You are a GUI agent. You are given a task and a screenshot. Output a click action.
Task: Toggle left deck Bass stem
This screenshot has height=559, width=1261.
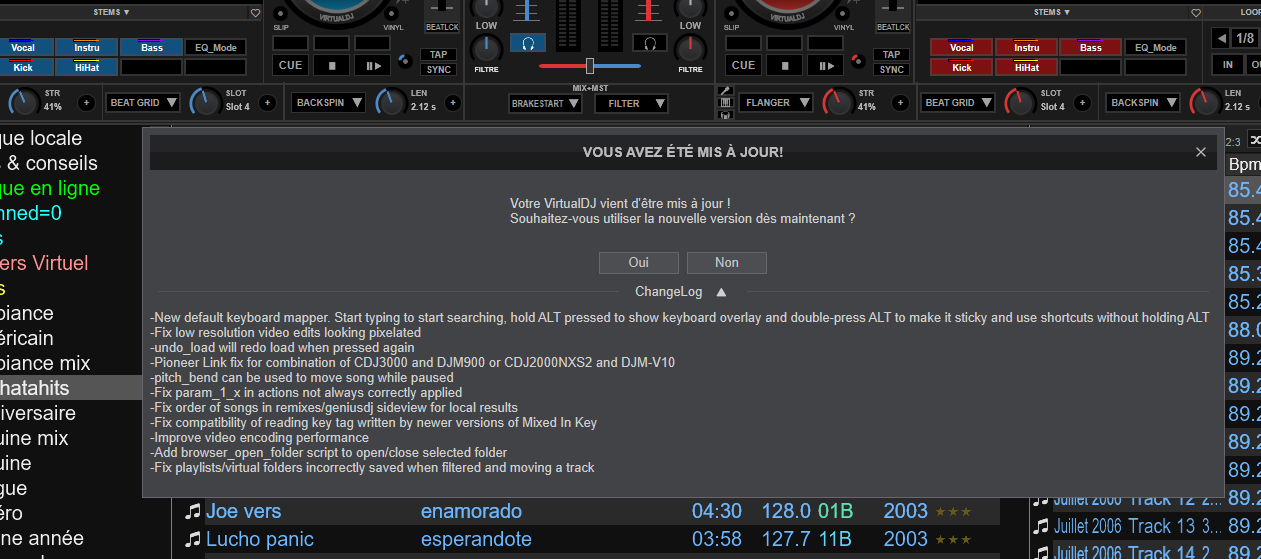(x=151, y=47)
